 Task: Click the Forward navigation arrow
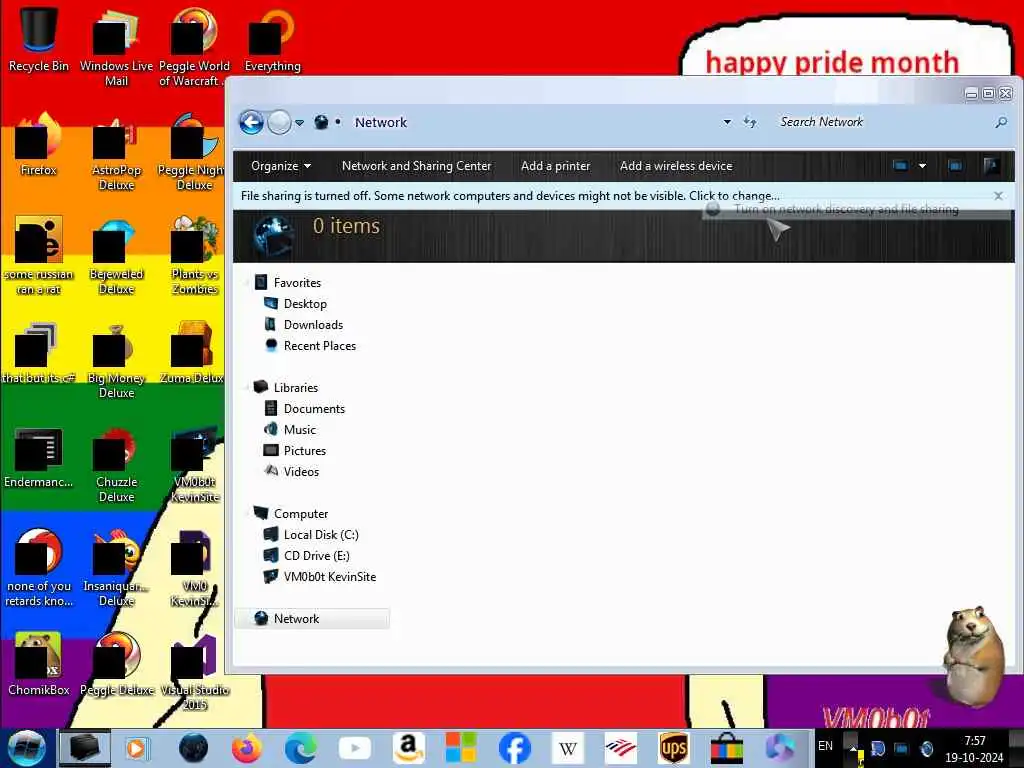click(280, 122)
